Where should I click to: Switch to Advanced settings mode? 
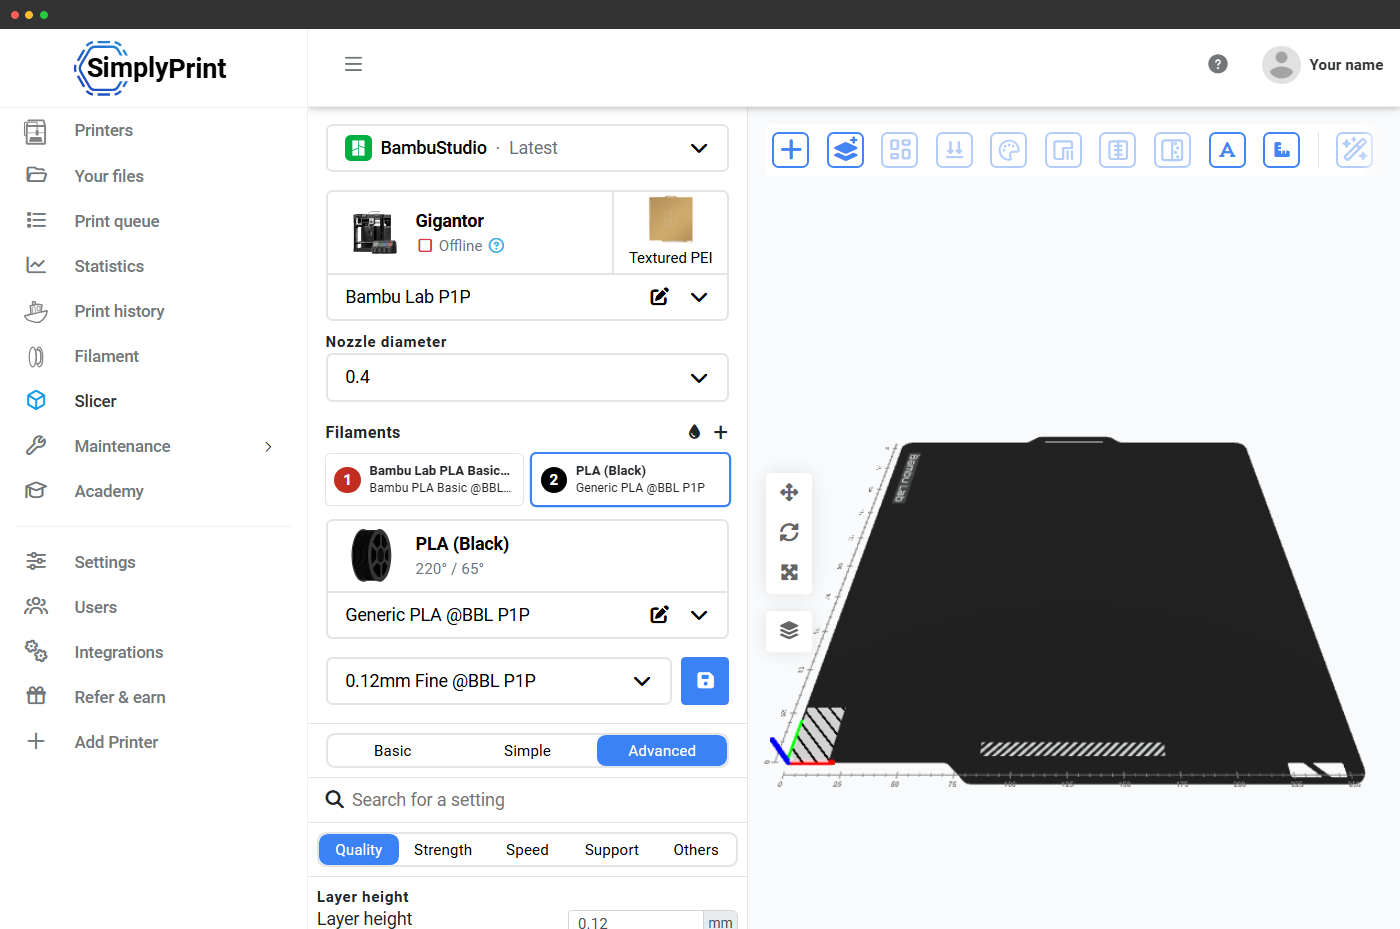pos(662,751)
